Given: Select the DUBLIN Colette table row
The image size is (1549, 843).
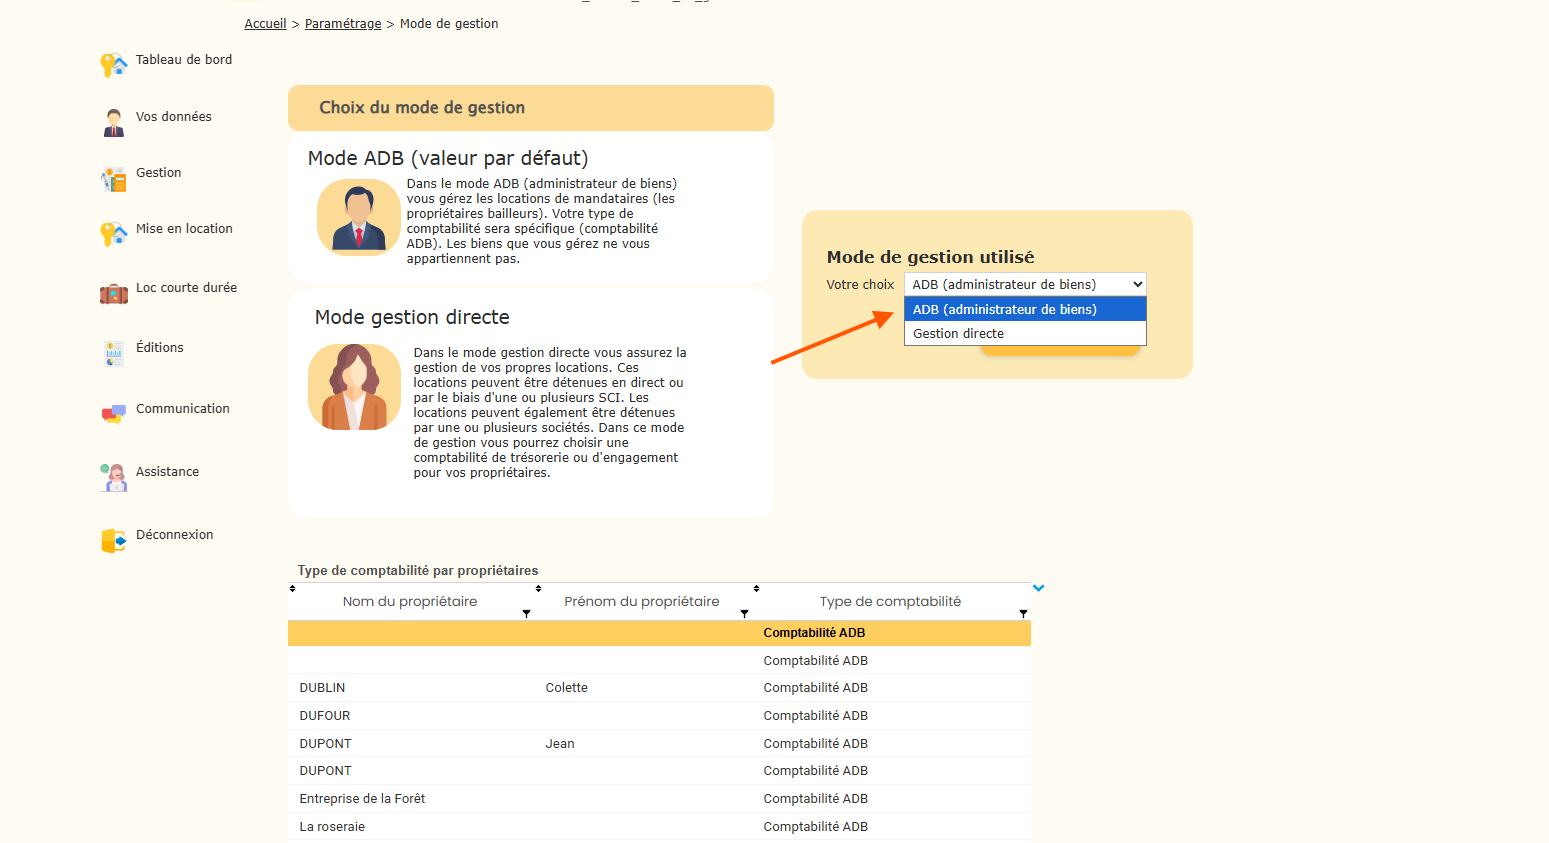Looking at the screenshot, I should pos(658,688).
